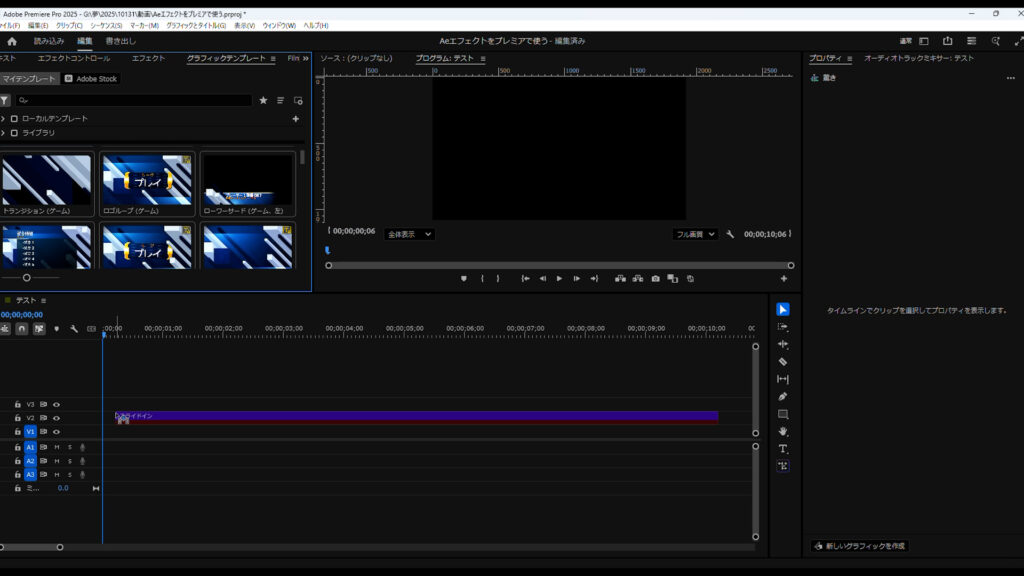Image resolution: width=1024 pixels, height=576 pixels.
Task: Choose the Hand tool
Action: pos(783,431)
